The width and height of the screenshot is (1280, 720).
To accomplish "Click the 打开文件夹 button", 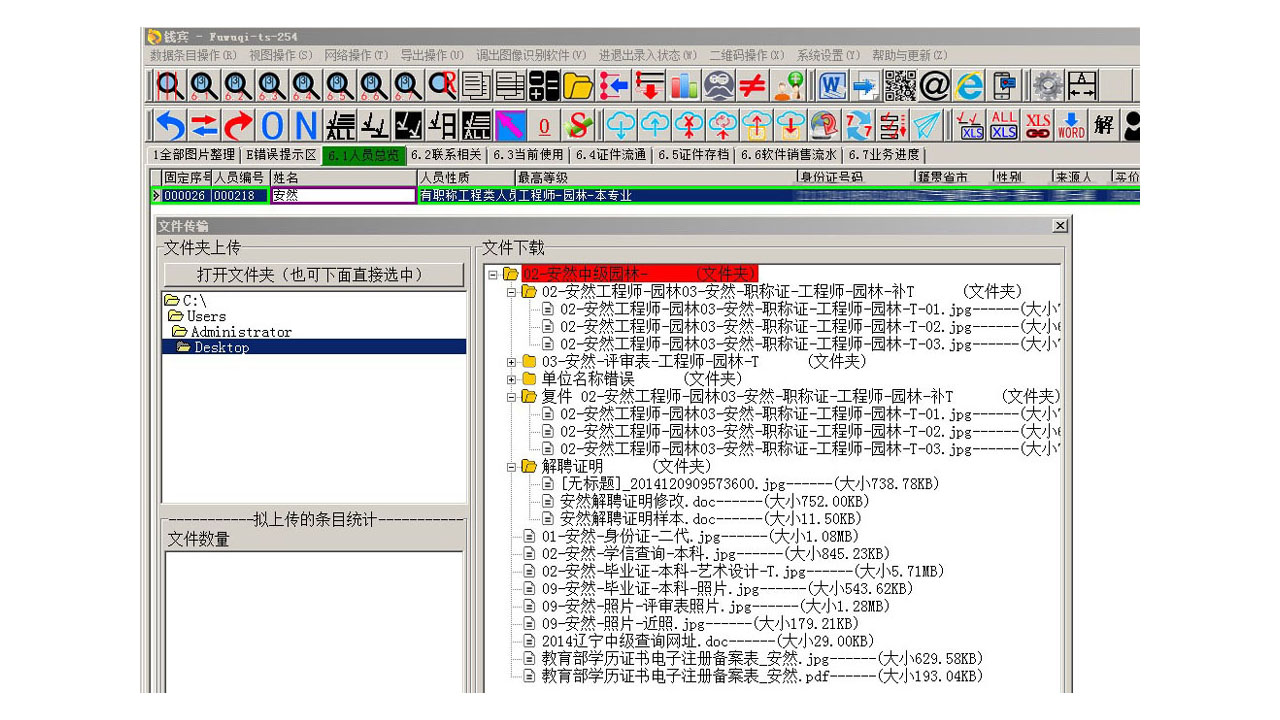I will [x=315, y=274].
